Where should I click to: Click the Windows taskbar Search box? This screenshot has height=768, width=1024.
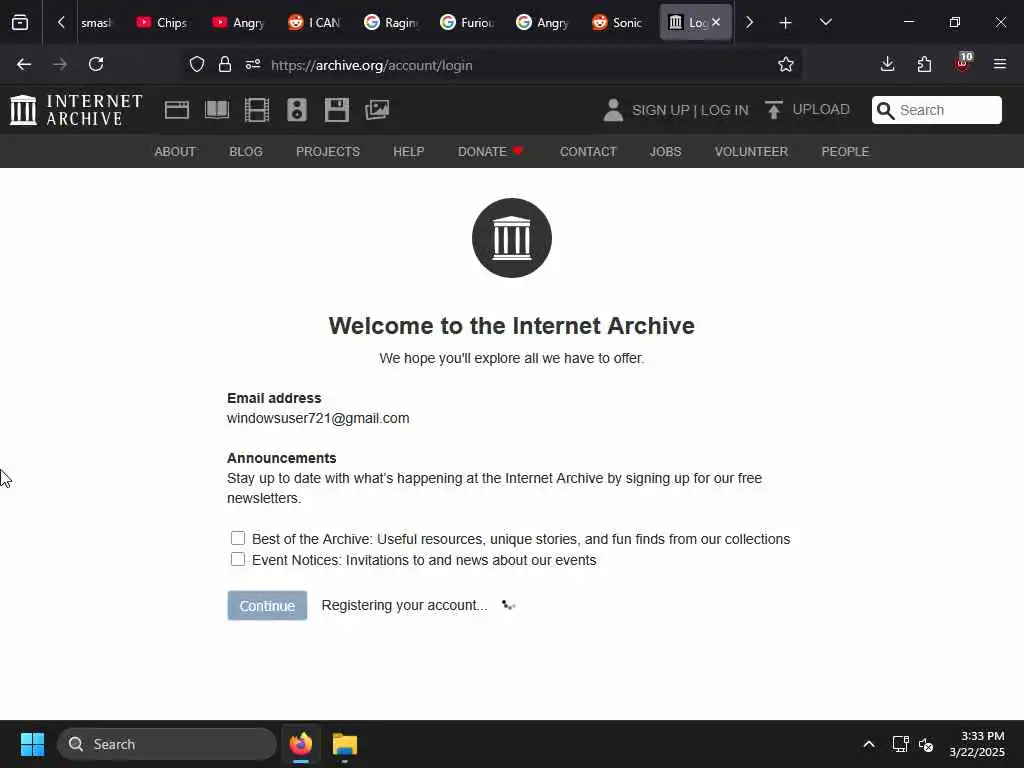[x=167, y=744]
